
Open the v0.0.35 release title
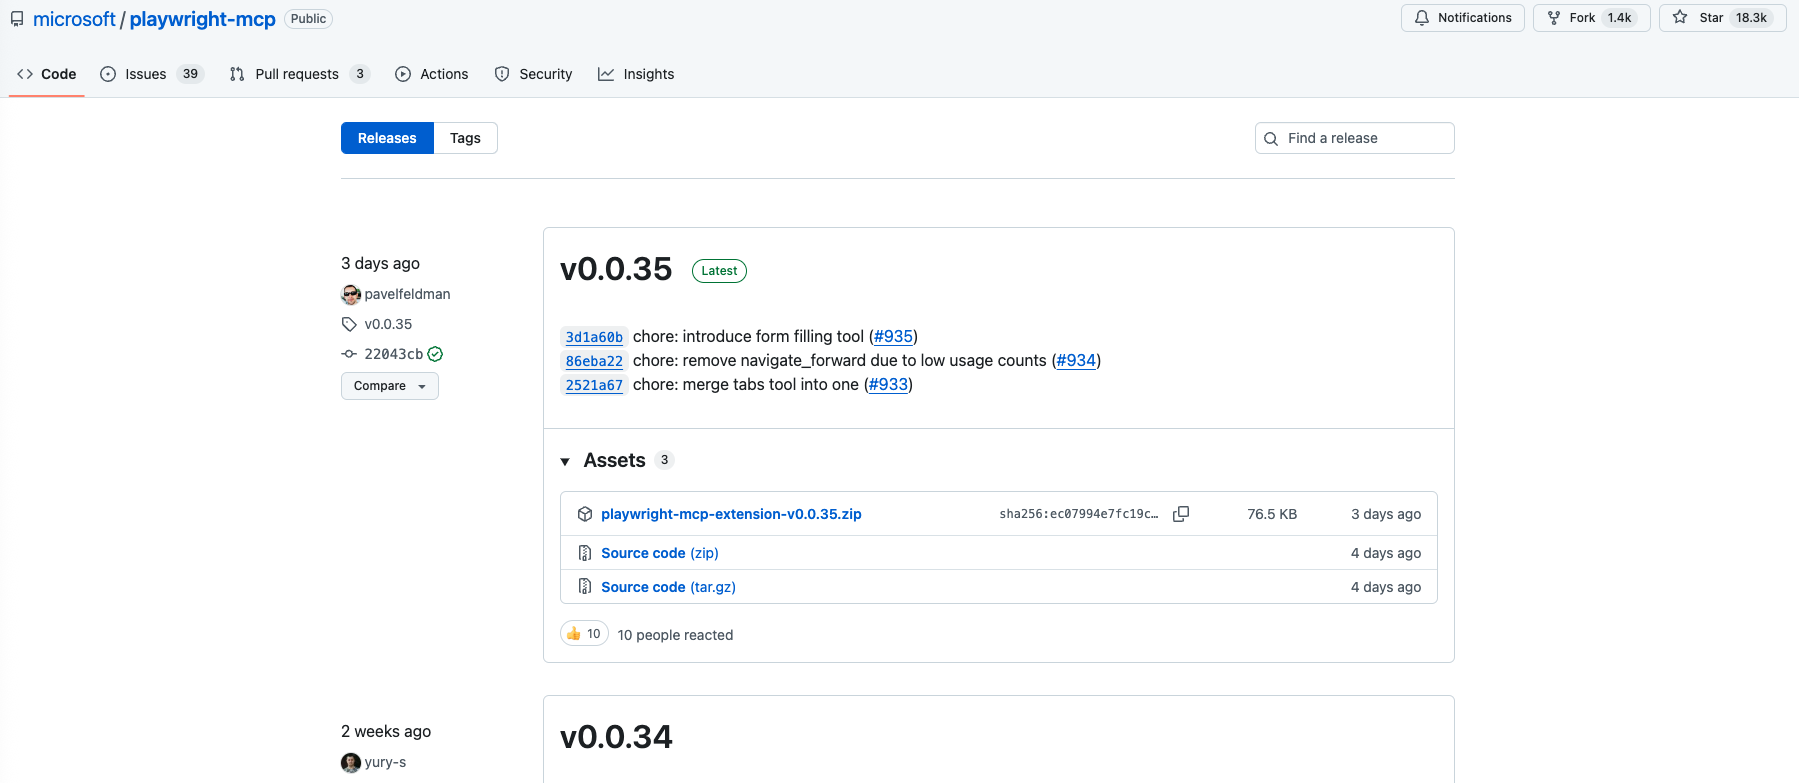point(616,269)
